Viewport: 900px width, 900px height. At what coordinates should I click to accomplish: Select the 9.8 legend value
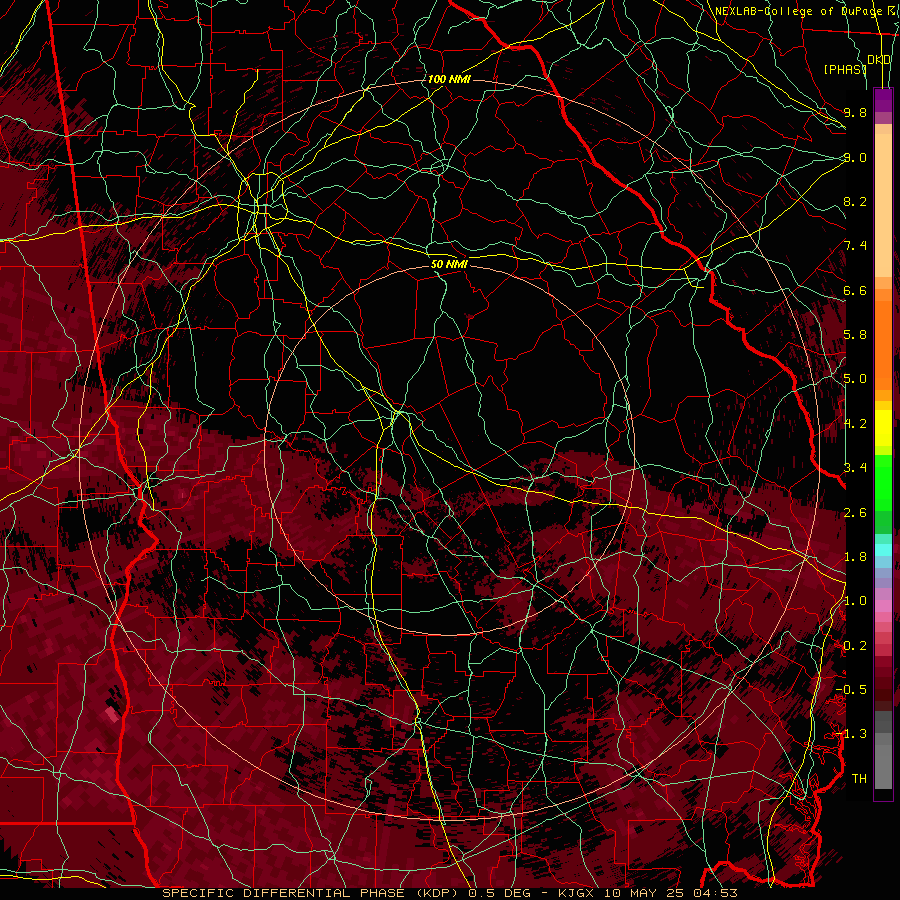(x=855, y=112)
